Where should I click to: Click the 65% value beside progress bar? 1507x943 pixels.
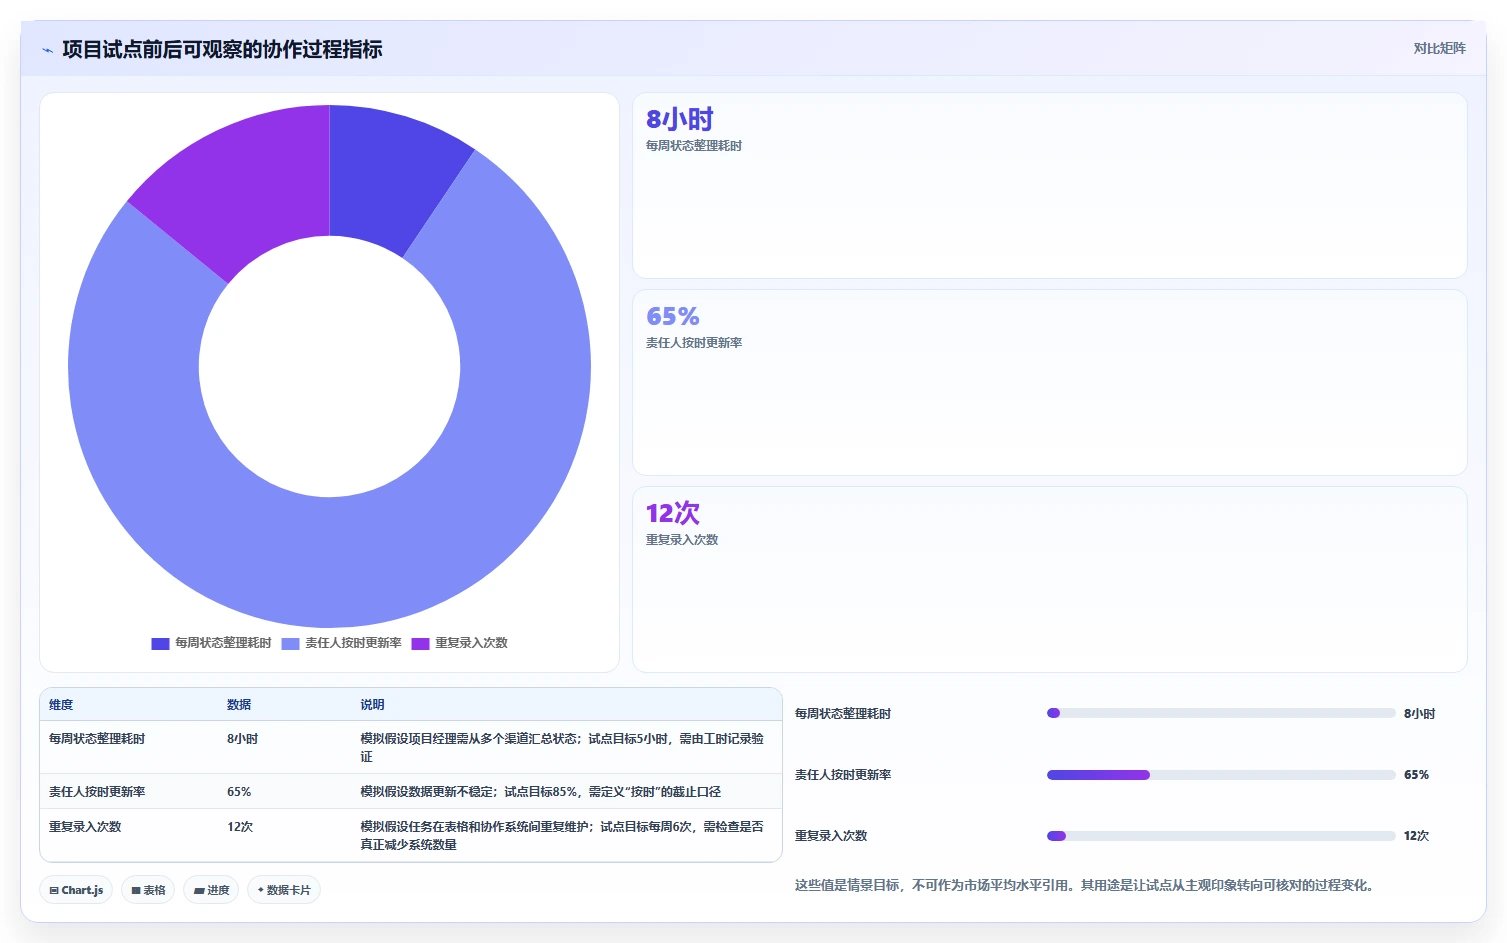(1417, 775)
